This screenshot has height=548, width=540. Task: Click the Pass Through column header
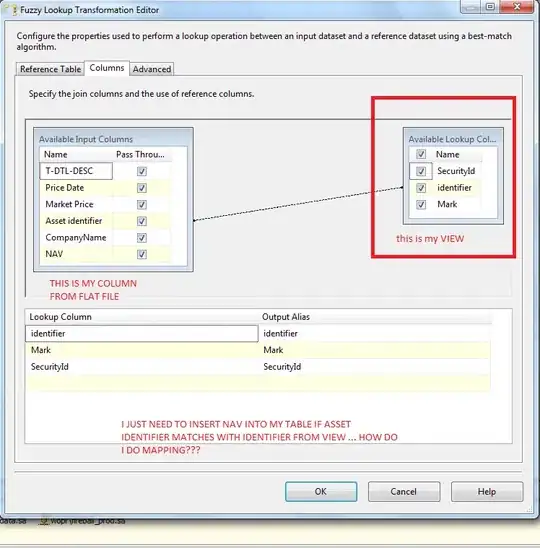141,154
